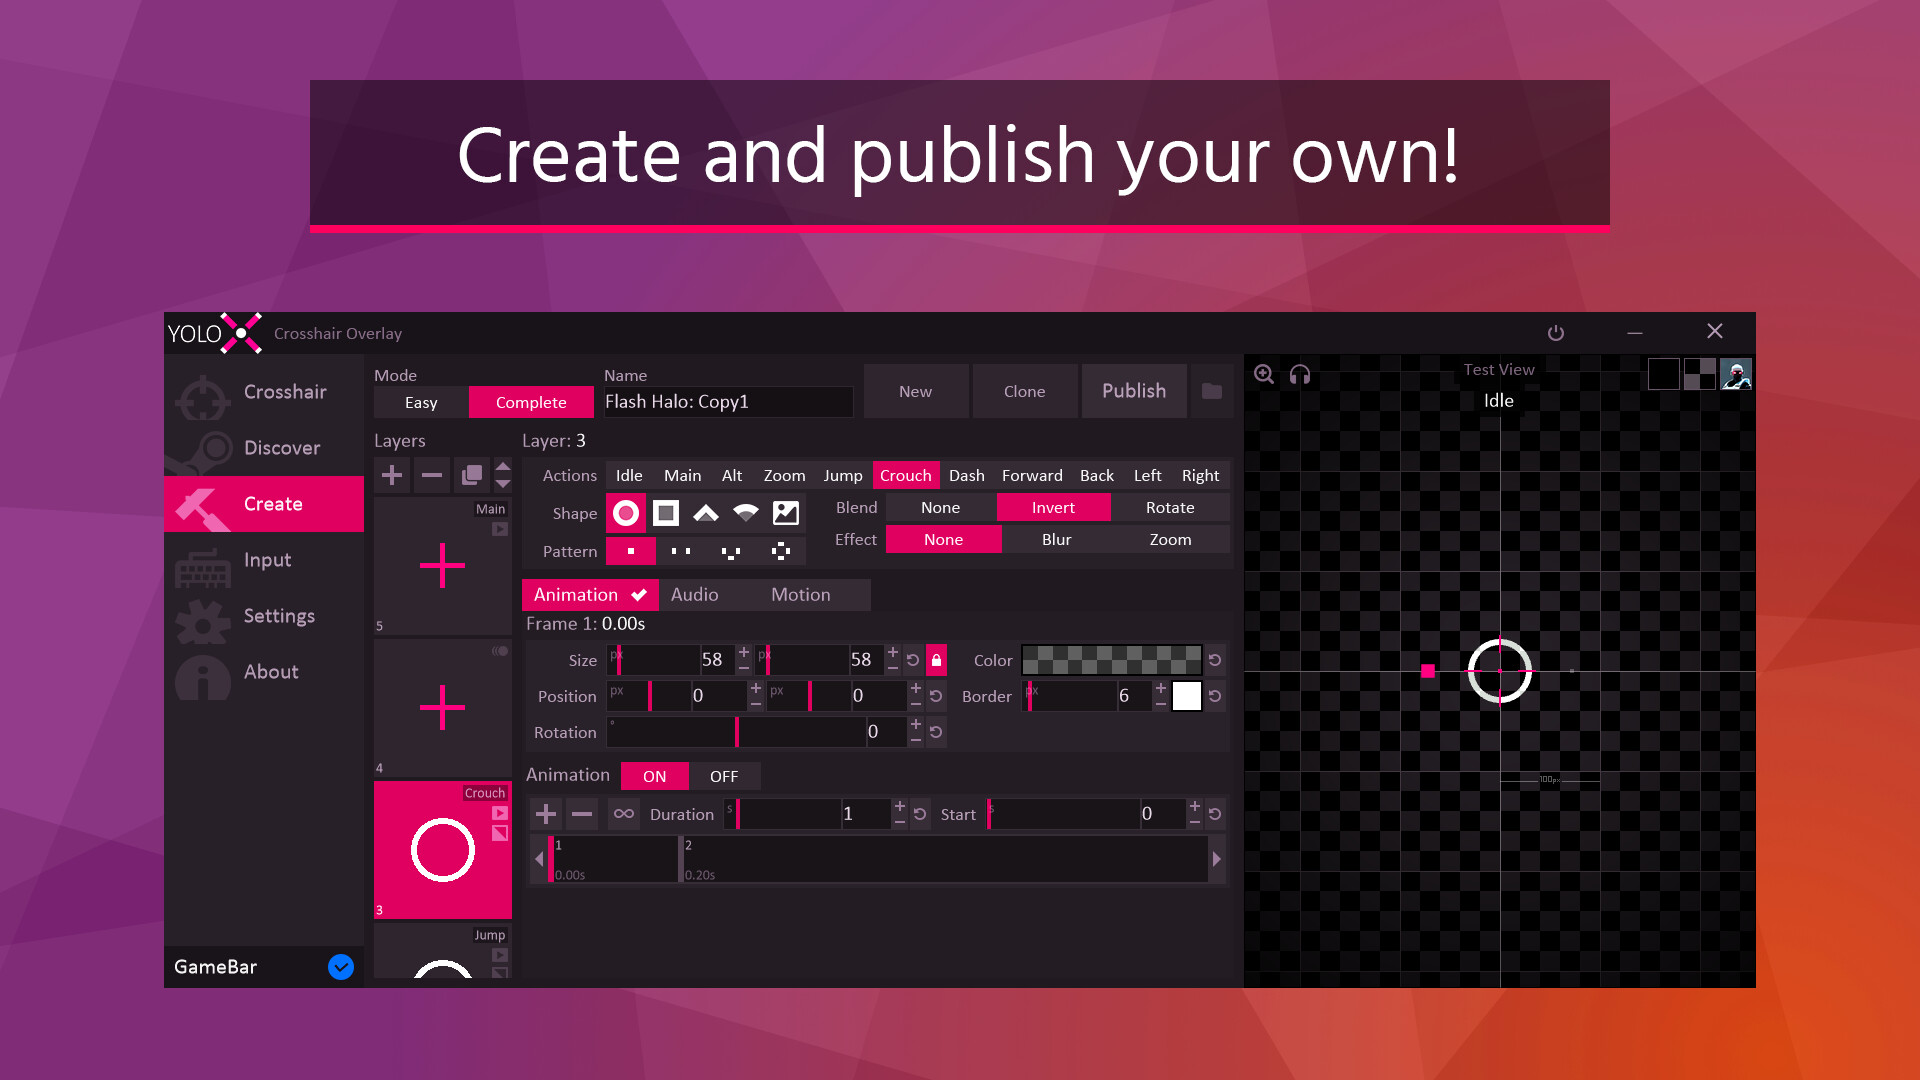Select the Jump action tab

pos(842,475)
